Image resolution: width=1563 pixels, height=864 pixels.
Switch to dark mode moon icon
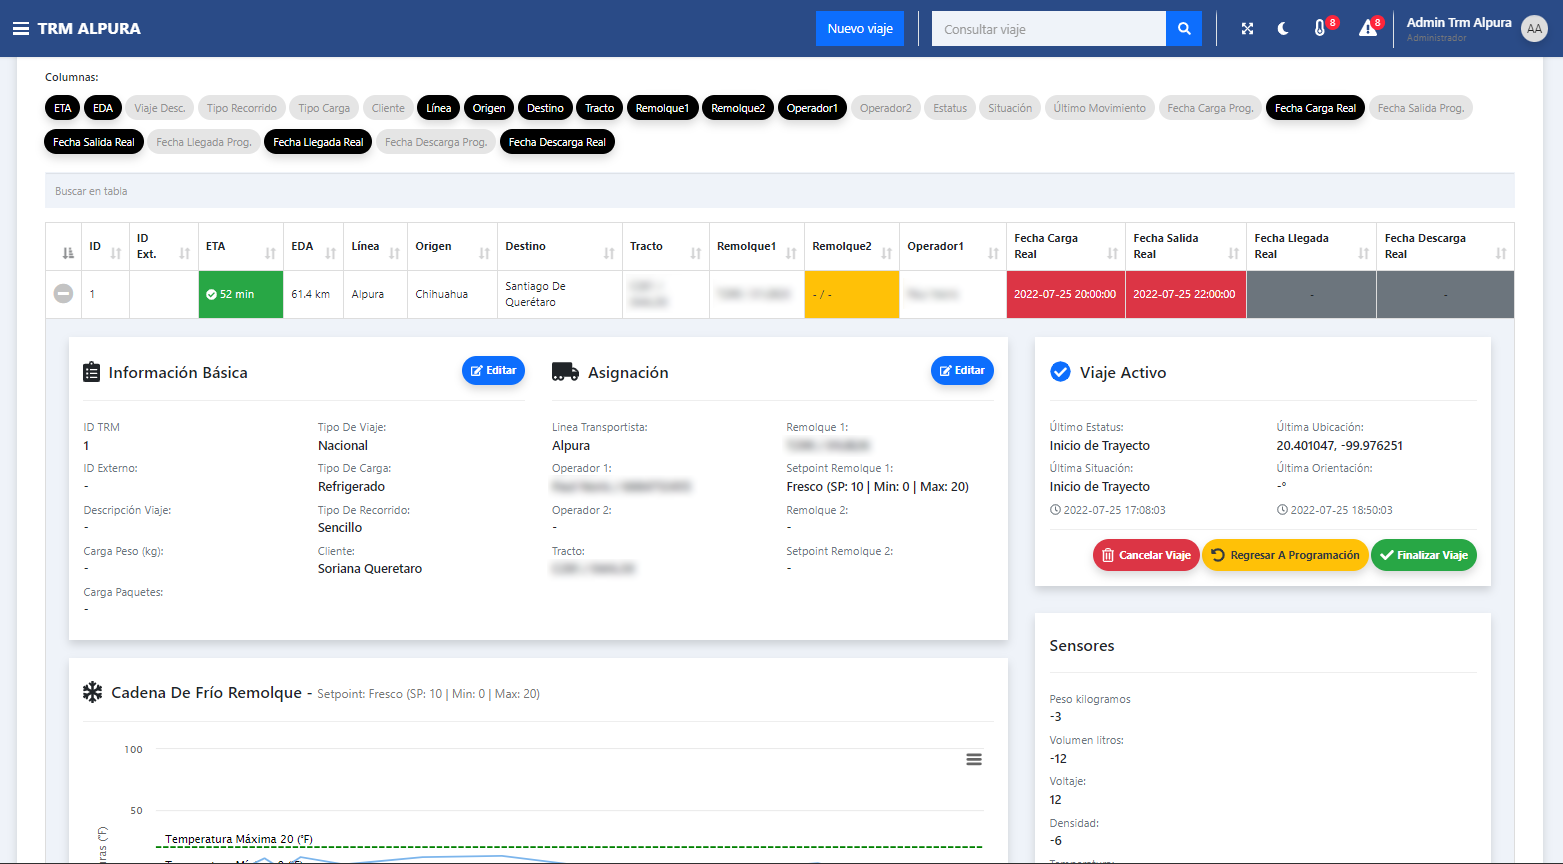point(1283,29)
